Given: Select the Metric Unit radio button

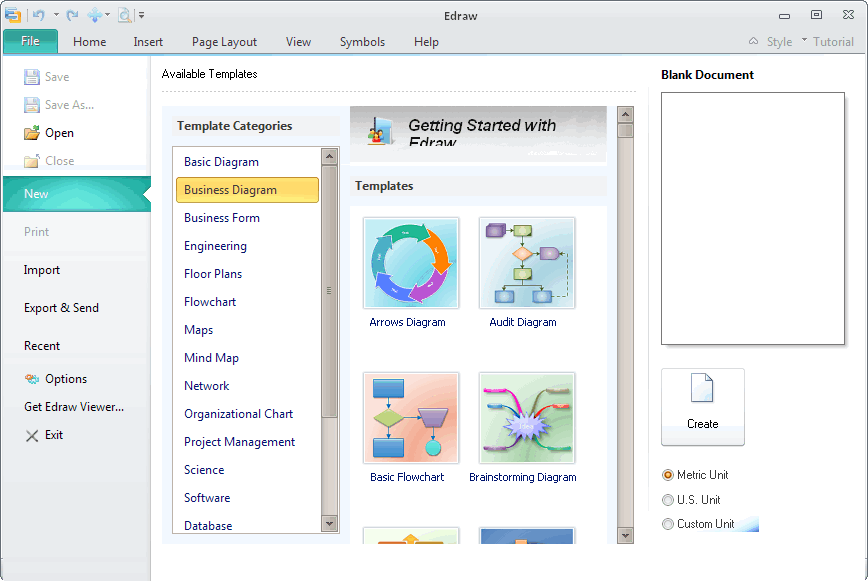Looking at the screenshot, I should coord(668,475).
